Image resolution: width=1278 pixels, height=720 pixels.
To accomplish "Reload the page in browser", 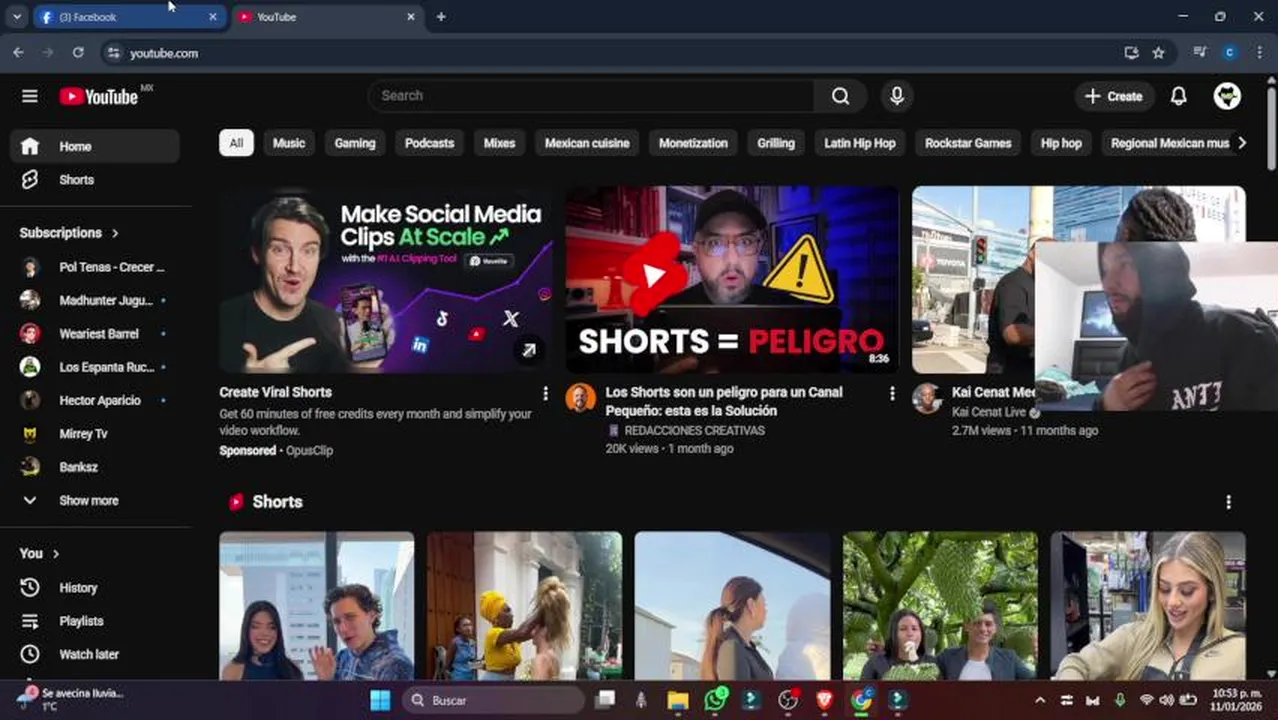I will pyautogui.click(x=78, y=53).
